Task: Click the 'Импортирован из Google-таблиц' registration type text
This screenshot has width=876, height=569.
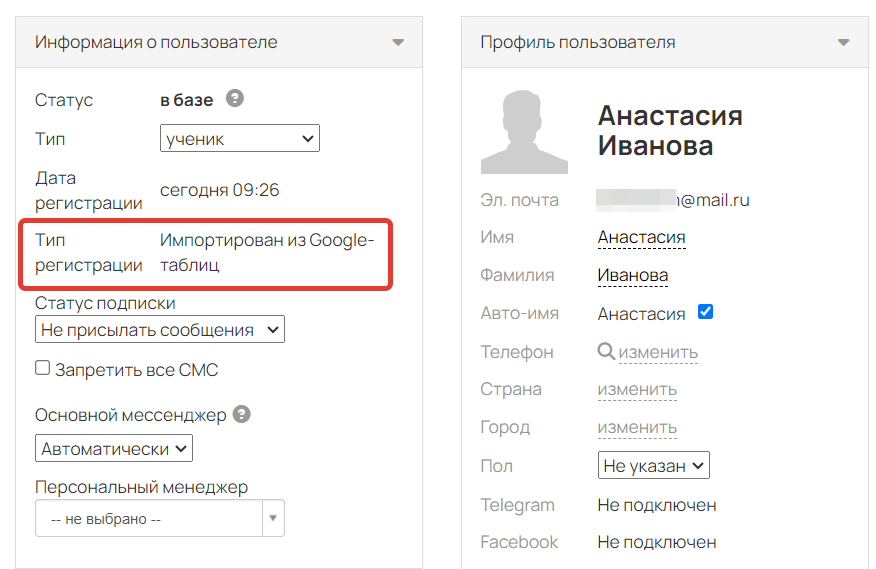Action: pos(267,252)
